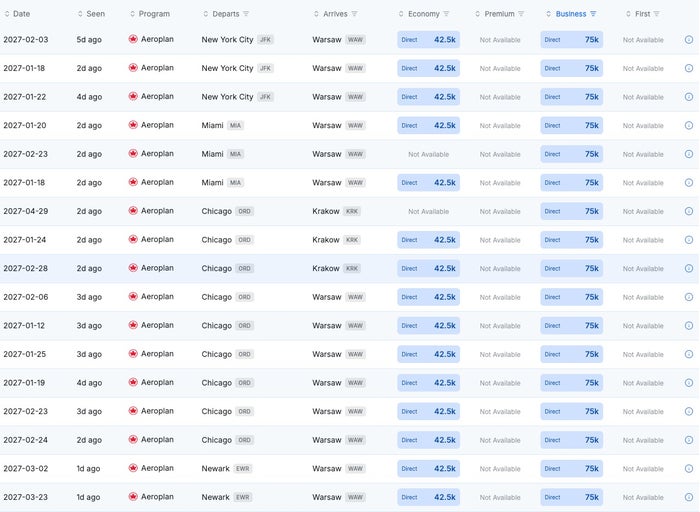Select Business 75k fare on 2027-01-19
The width and height of the screenshot is (700, 512).
click(571, 383)
